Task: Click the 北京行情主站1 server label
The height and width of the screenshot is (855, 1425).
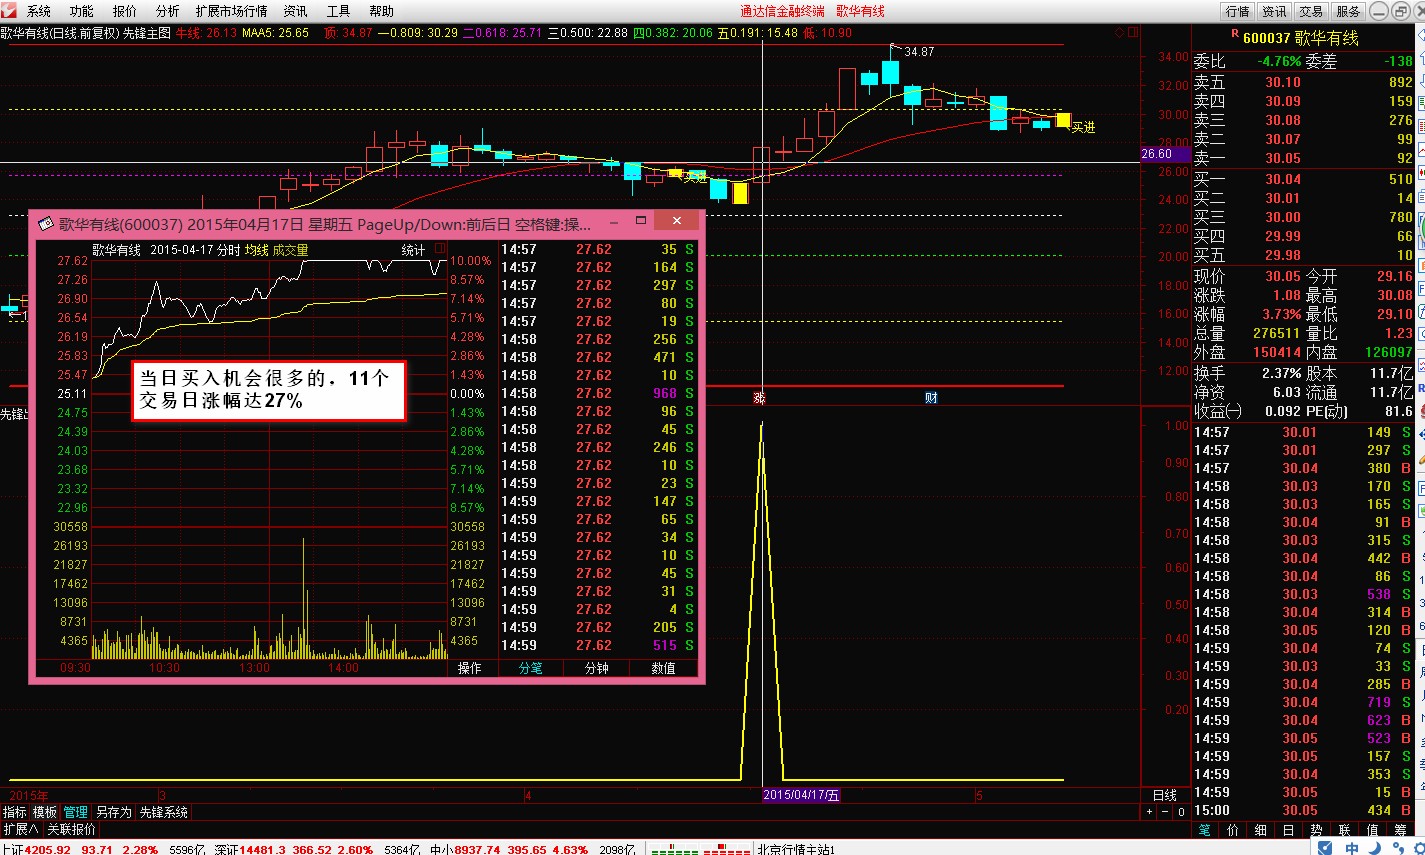Action: (796, 849)
